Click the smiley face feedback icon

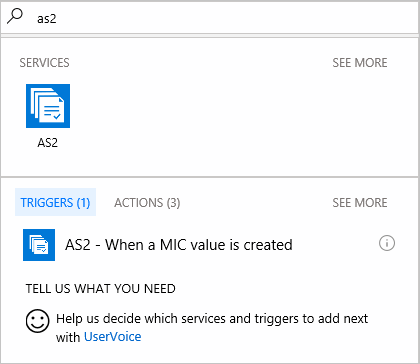[38, 321]
